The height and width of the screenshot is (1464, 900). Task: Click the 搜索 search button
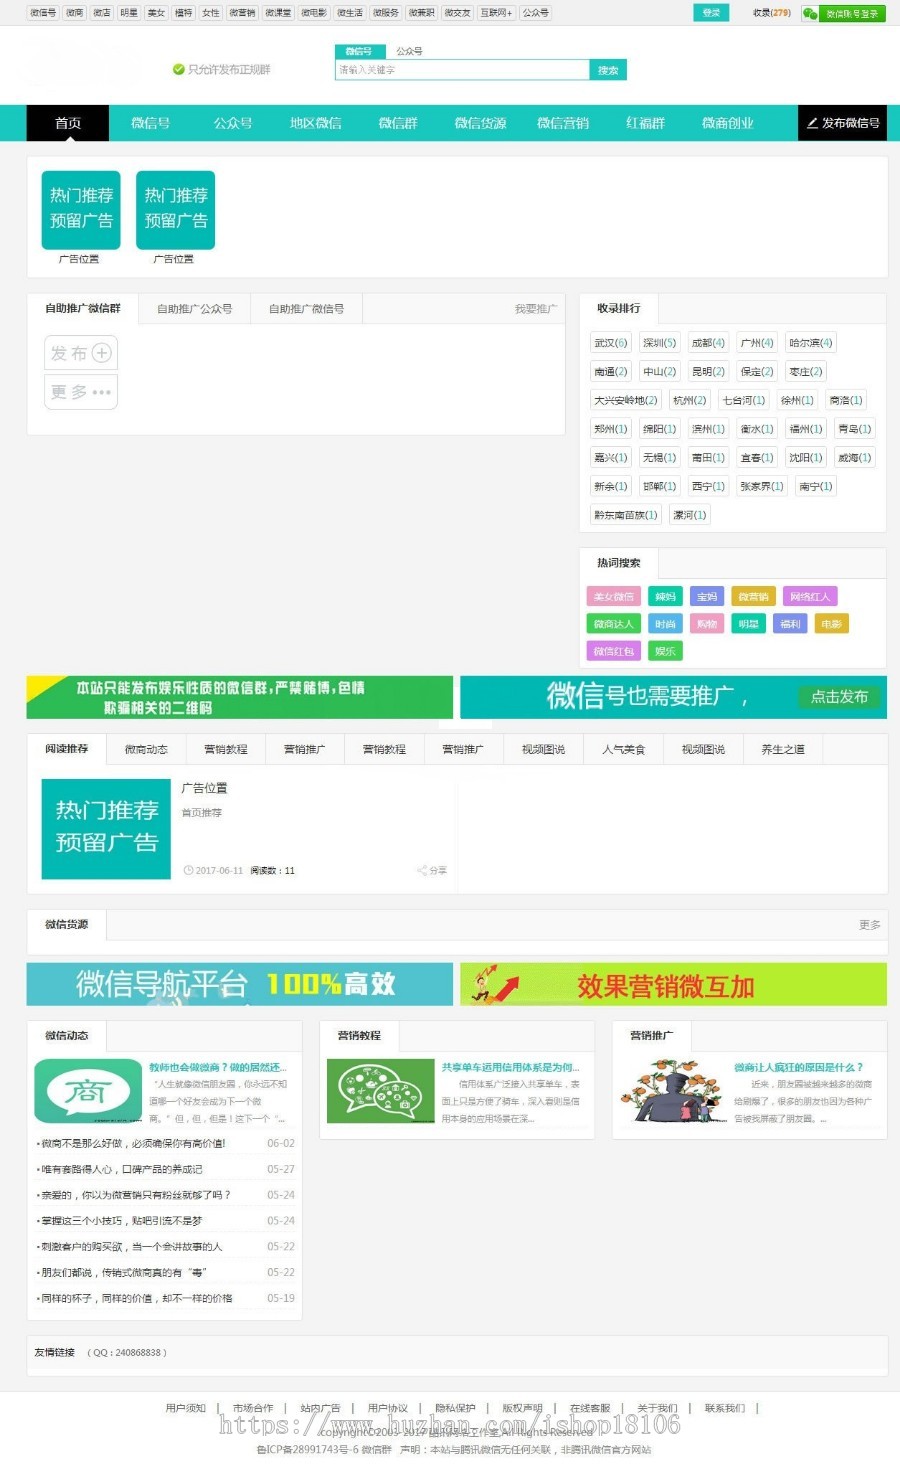pos(607,70)
